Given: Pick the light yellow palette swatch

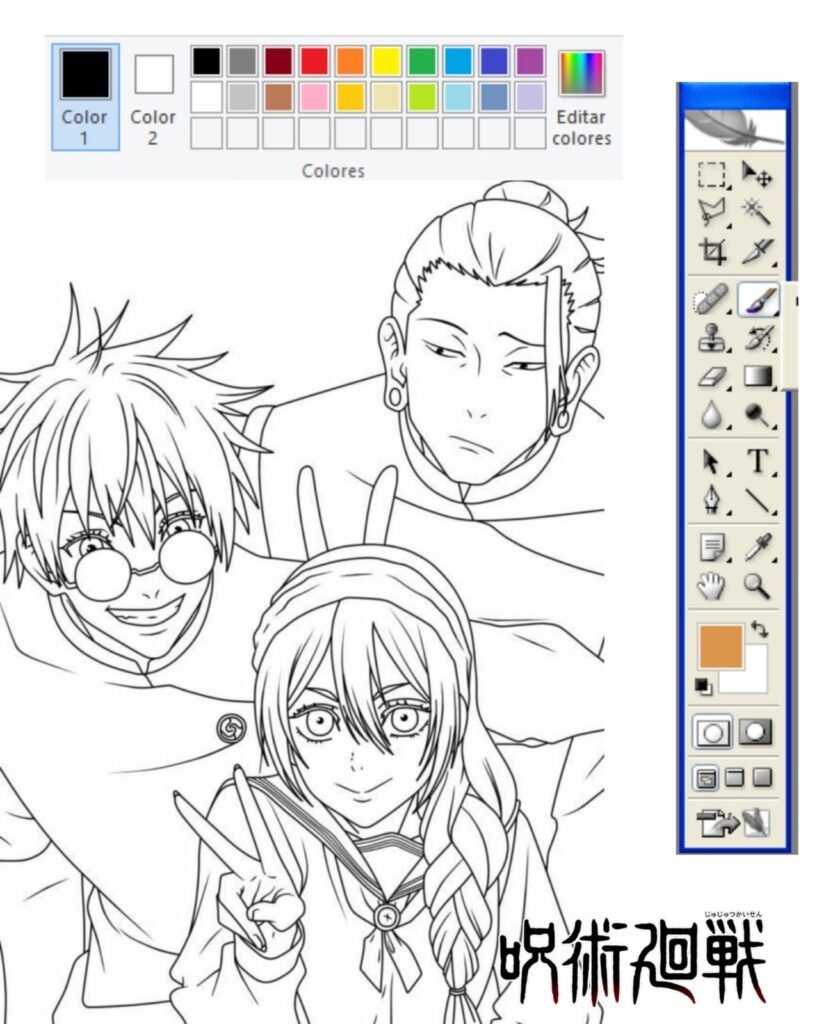Looking at the screenshot, I should pos(386,97).
